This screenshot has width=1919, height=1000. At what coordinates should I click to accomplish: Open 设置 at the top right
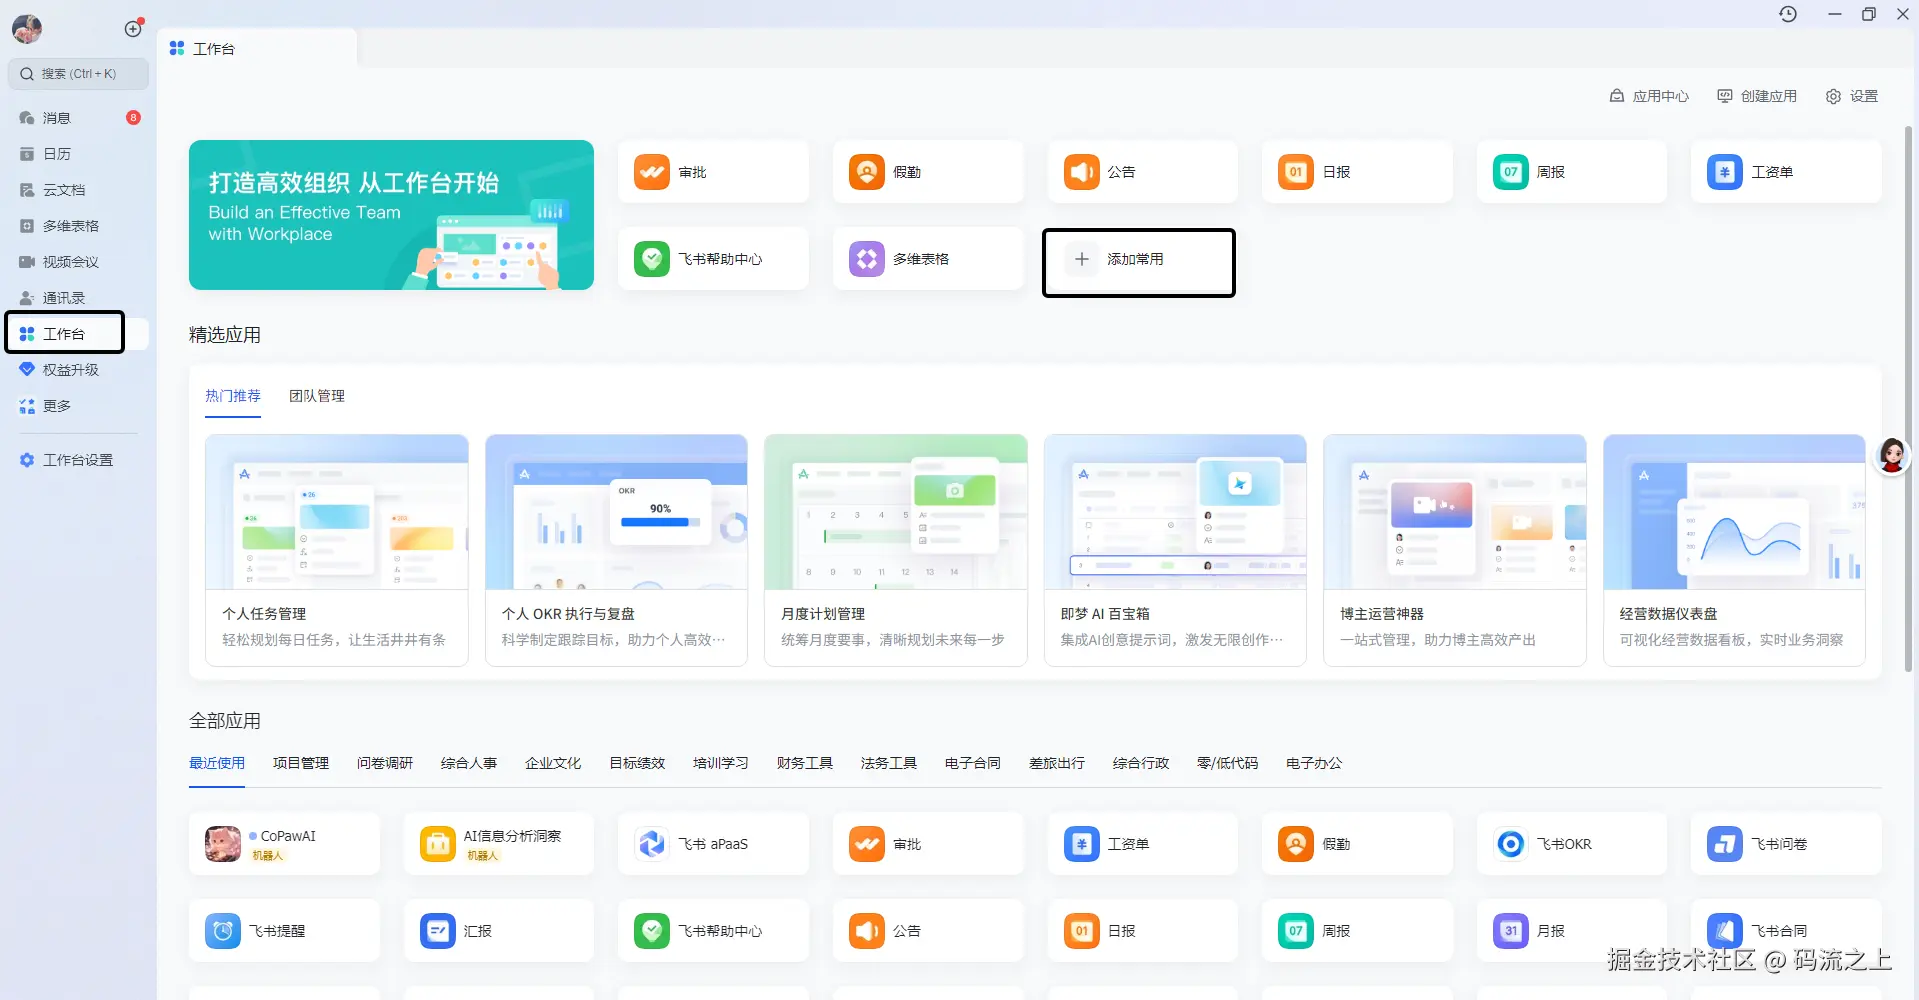click(x=1852, y=96)
